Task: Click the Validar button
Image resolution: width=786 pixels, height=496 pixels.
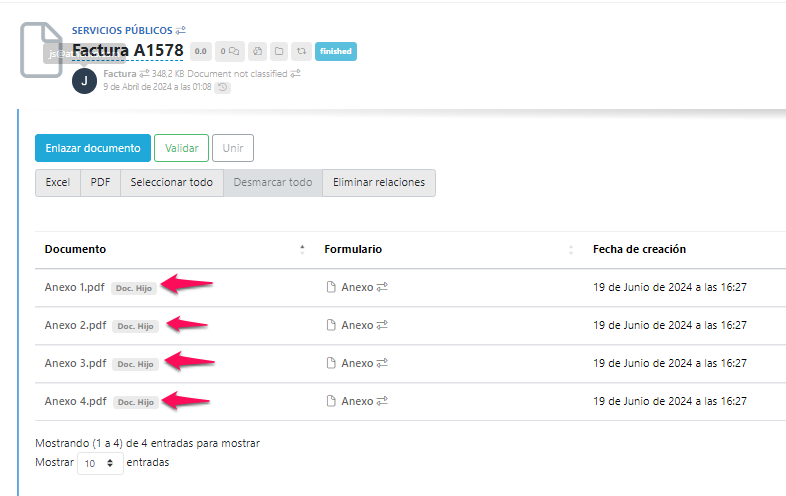Action: pos(181,148)
